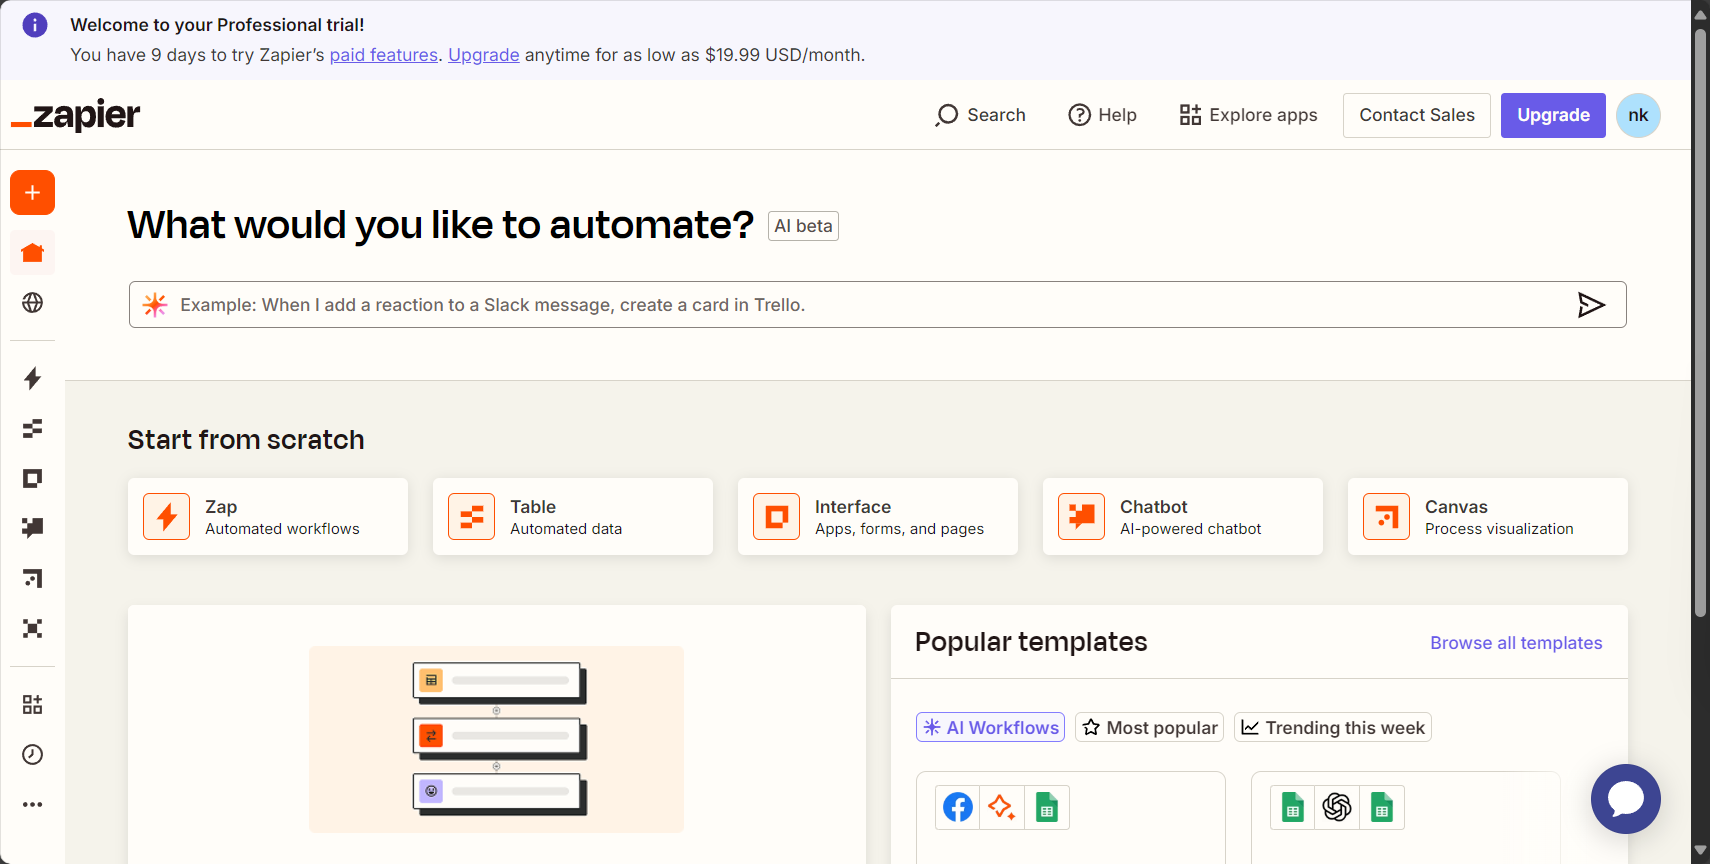Create an Interface card
This screenshot has width=1710, height=864.
click(878, 516)
